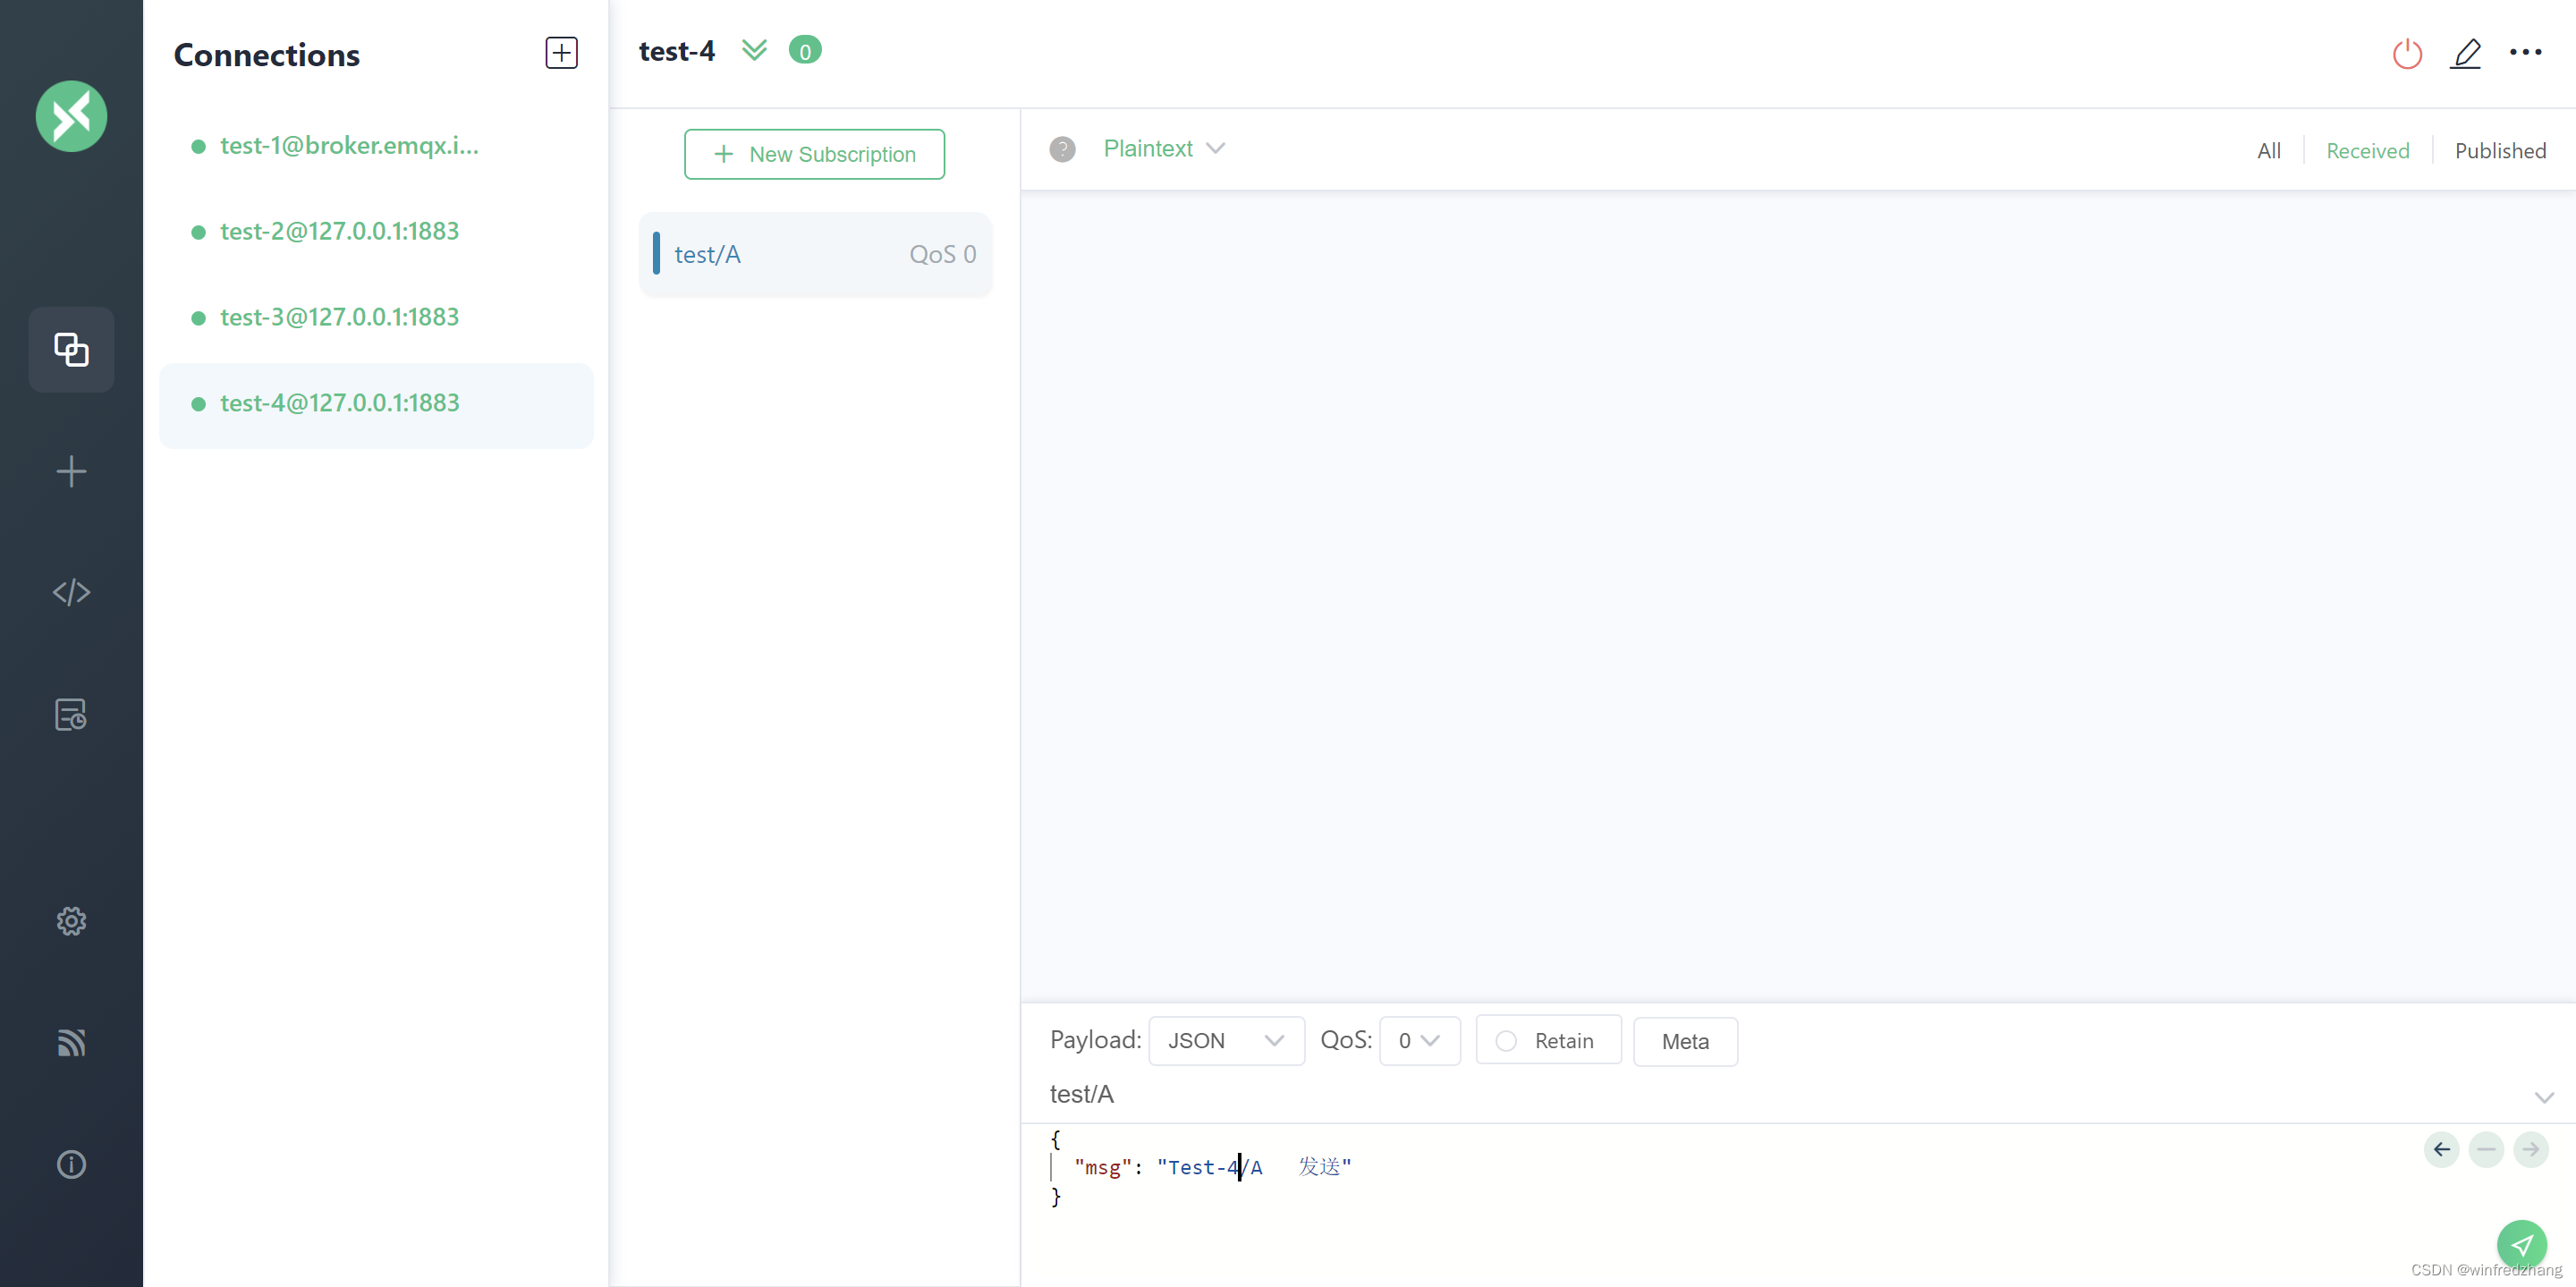Open the About info icon

pyautogui.click(x=71, y=1164)
